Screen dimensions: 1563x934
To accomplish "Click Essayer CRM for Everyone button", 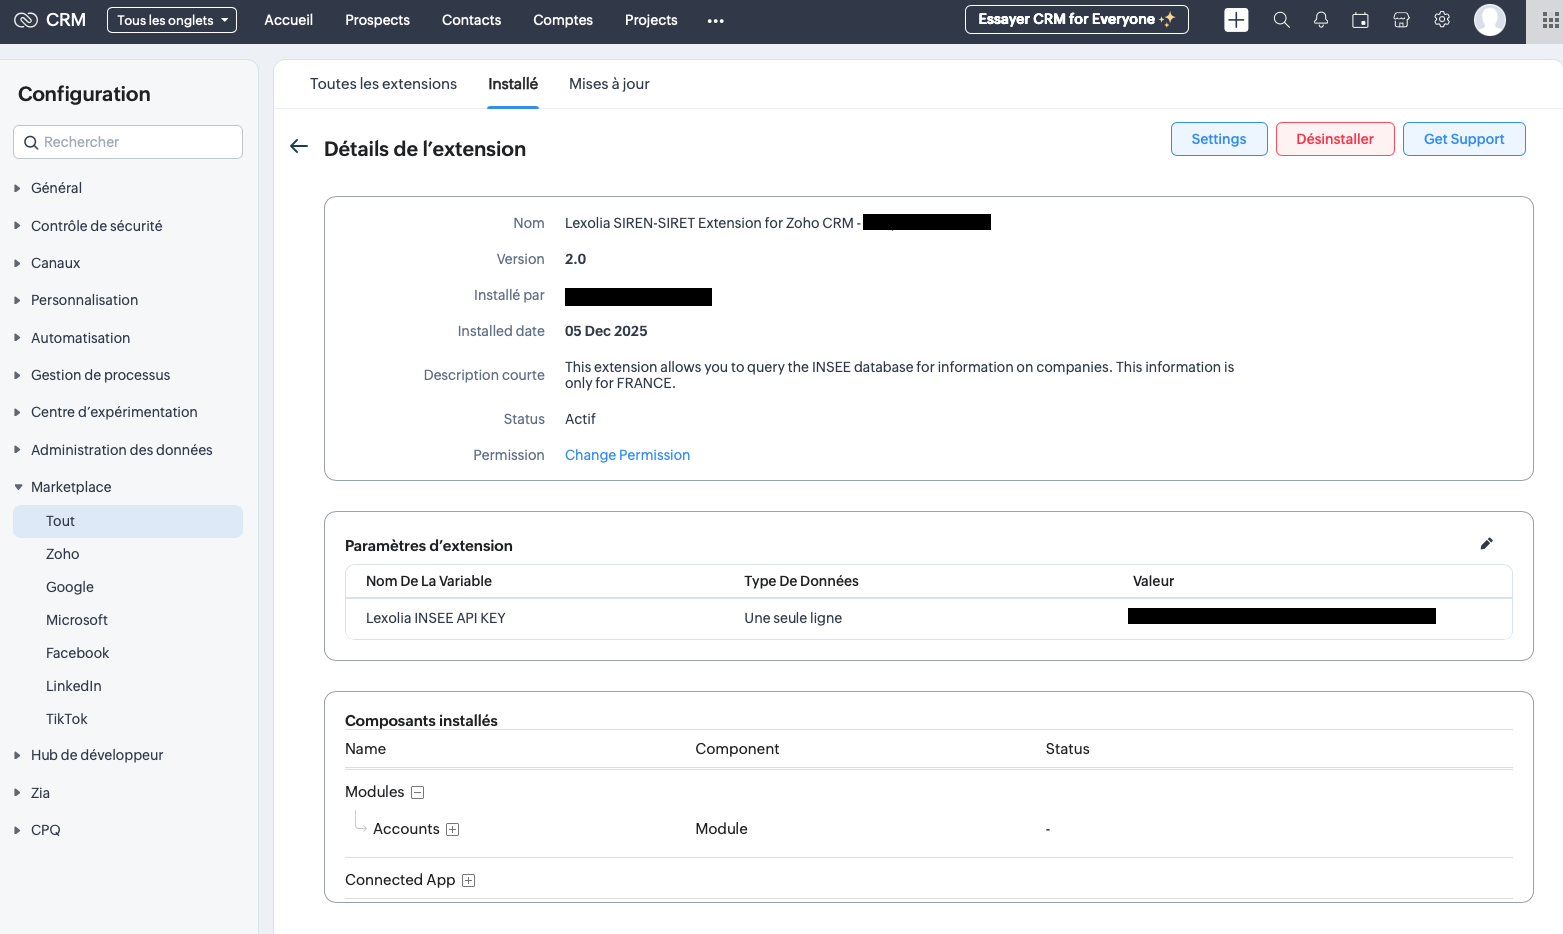I will 1076,19.
